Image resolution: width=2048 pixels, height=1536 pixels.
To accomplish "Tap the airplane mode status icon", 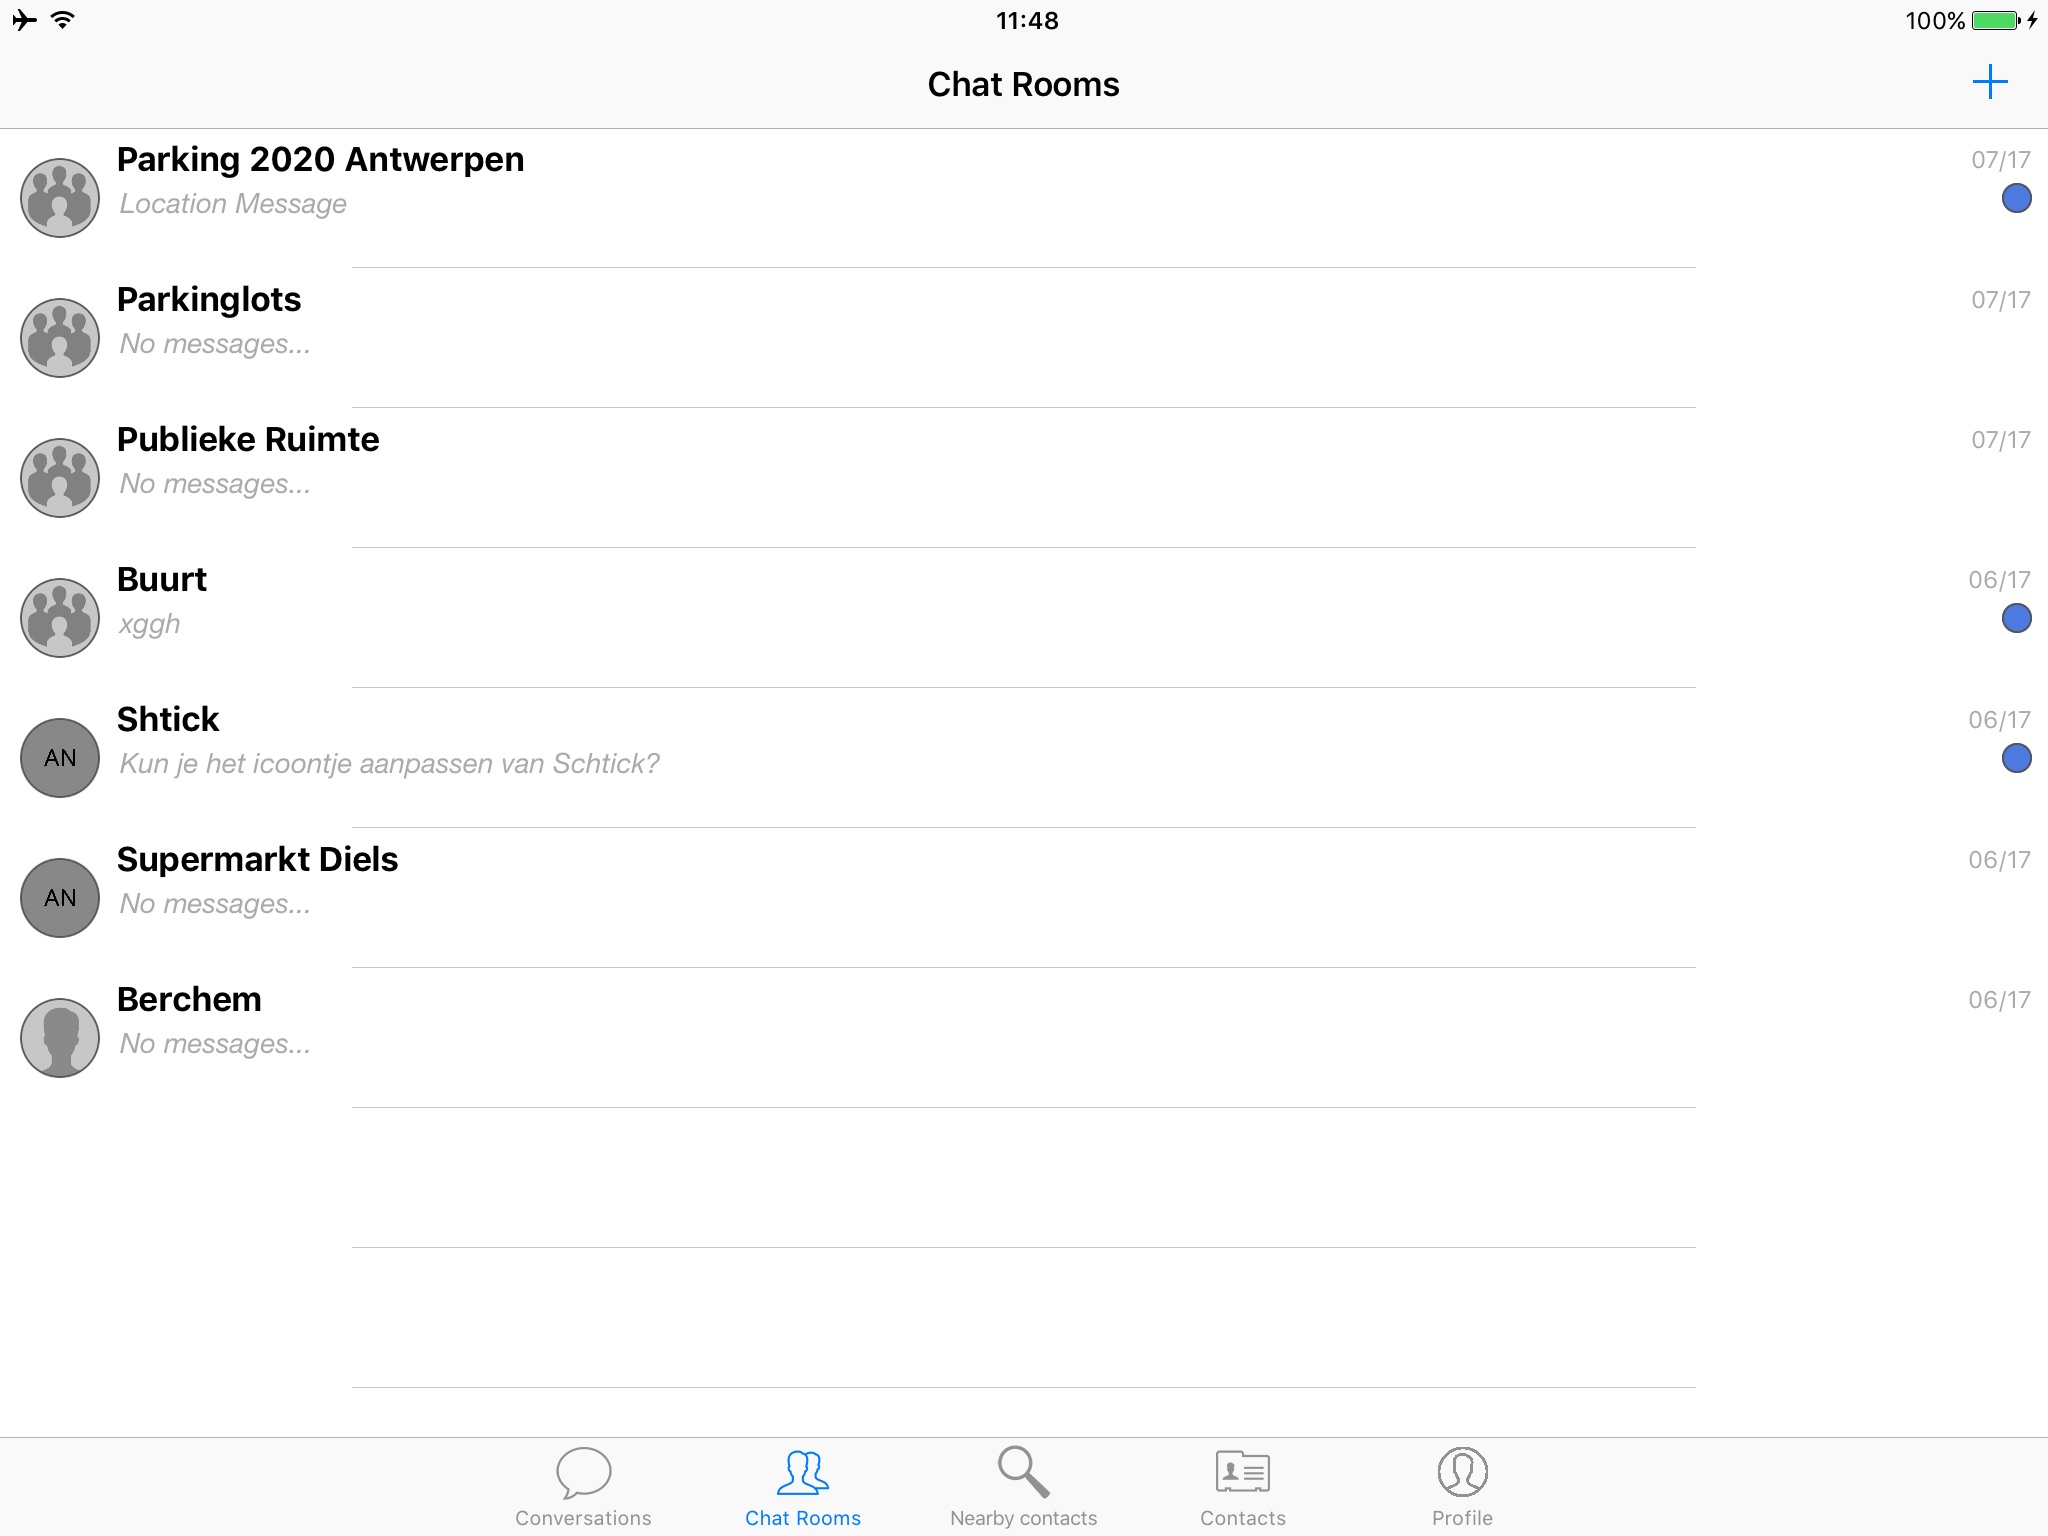I will pyautogui.click(x=24, y=18).
